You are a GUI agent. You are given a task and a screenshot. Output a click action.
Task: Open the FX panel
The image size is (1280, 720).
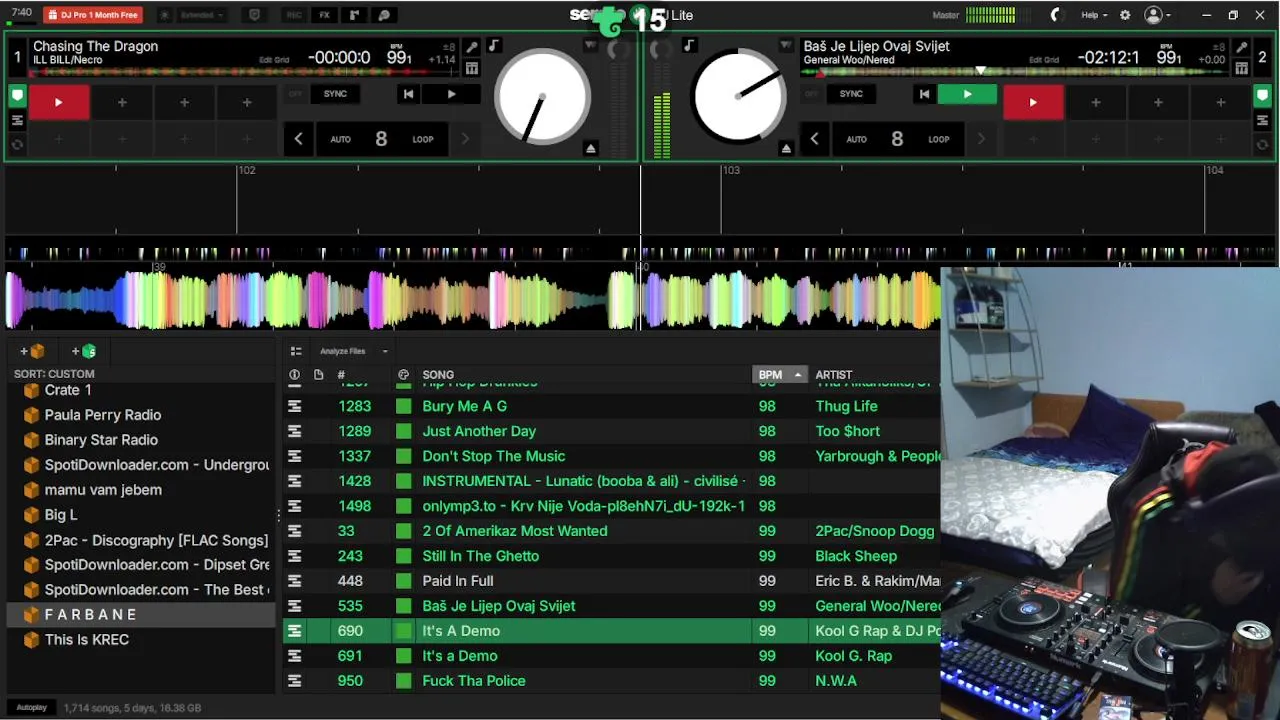pyautogui.click(x=324, y=15)
